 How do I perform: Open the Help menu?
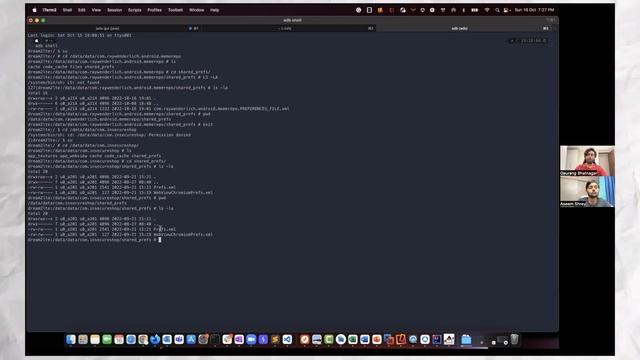pyautogui.click(x=215, y=10)
